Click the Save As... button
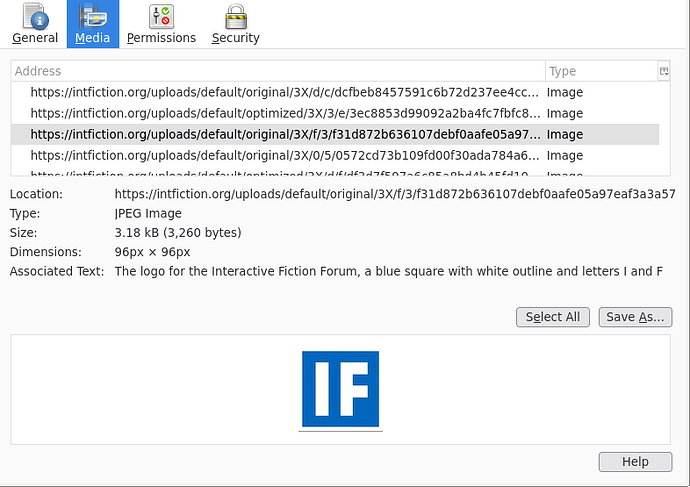 coord(635,317)
